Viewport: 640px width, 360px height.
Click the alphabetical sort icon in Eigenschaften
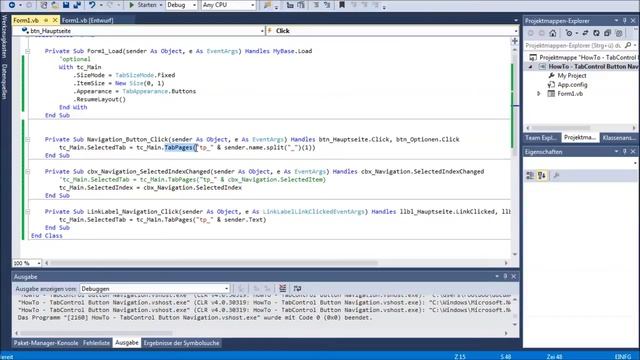(542, 176)
